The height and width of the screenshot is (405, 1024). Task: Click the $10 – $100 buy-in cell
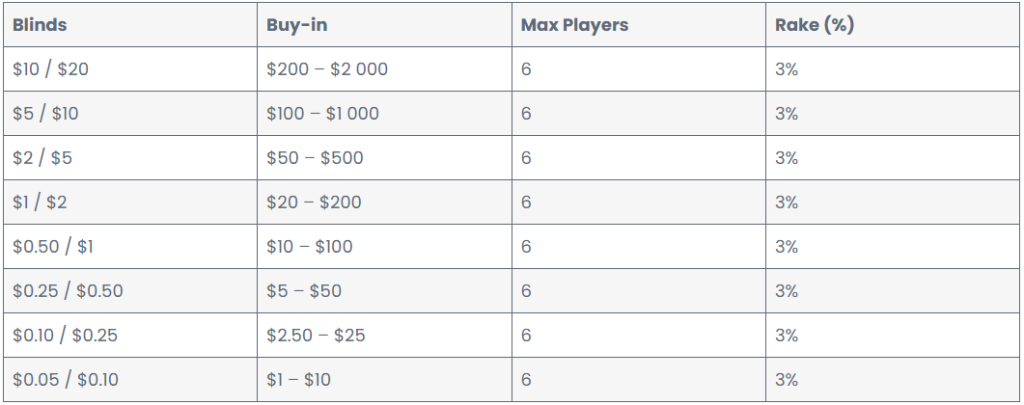point(384,246)
